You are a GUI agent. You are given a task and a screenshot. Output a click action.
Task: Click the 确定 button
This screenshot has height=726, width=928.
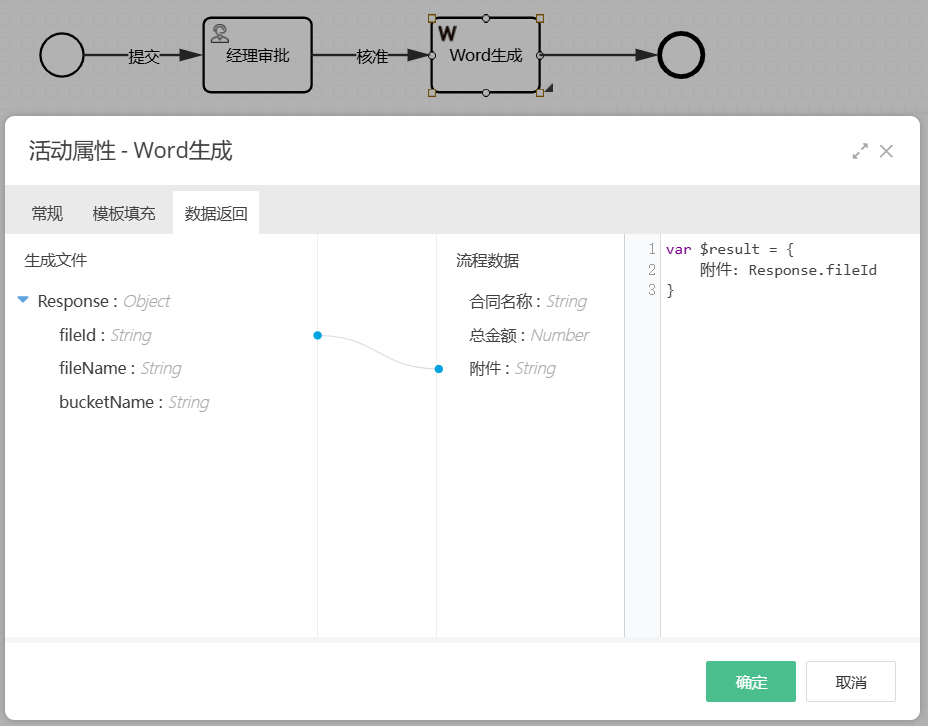[x=750, y=682]
